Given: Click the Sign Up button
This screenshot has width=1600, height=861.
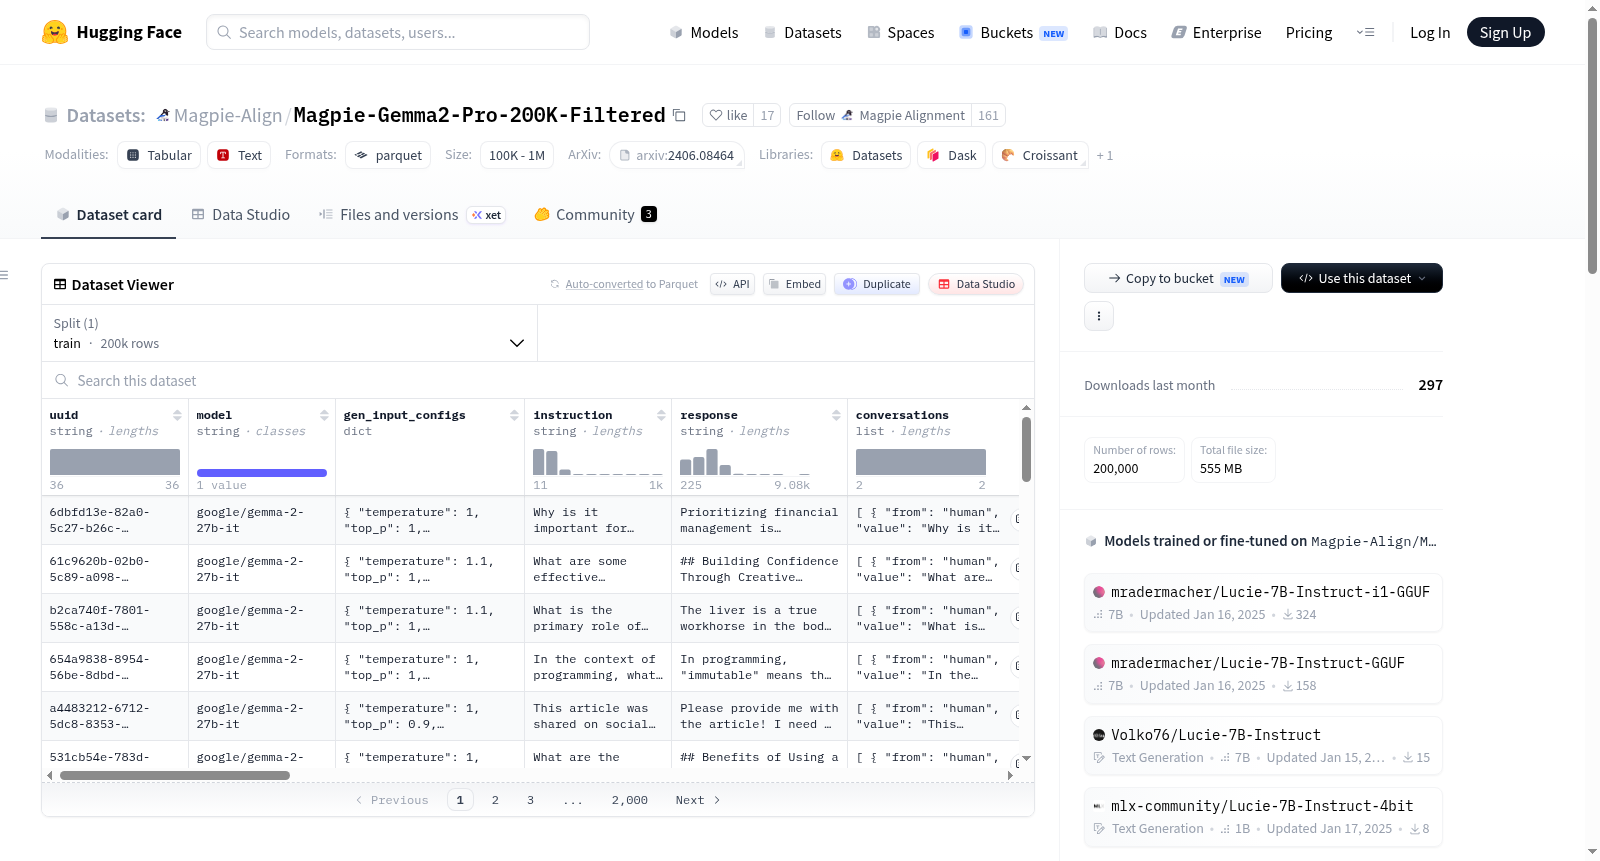Looking at the screenshot, I should pyautogui.click(x=1505, y=32).
